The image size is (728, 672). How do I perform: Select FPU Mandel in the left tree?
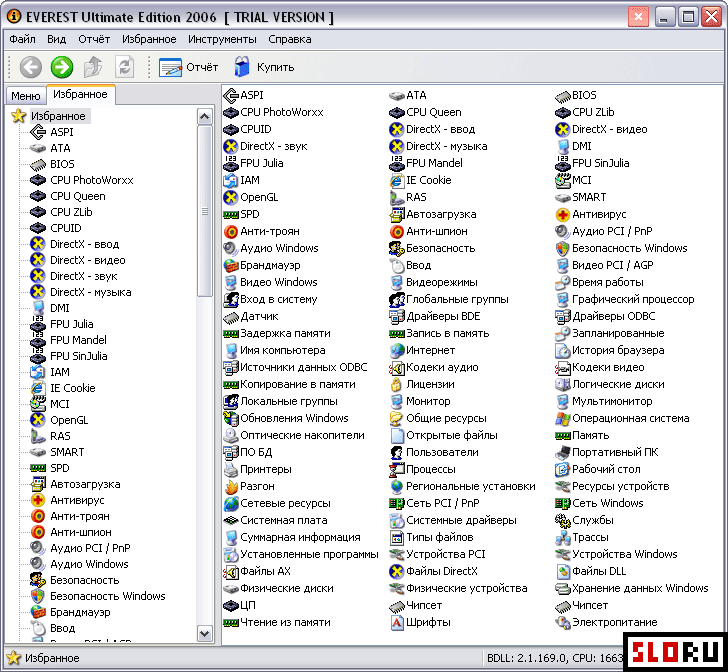(x=78, y=340)
